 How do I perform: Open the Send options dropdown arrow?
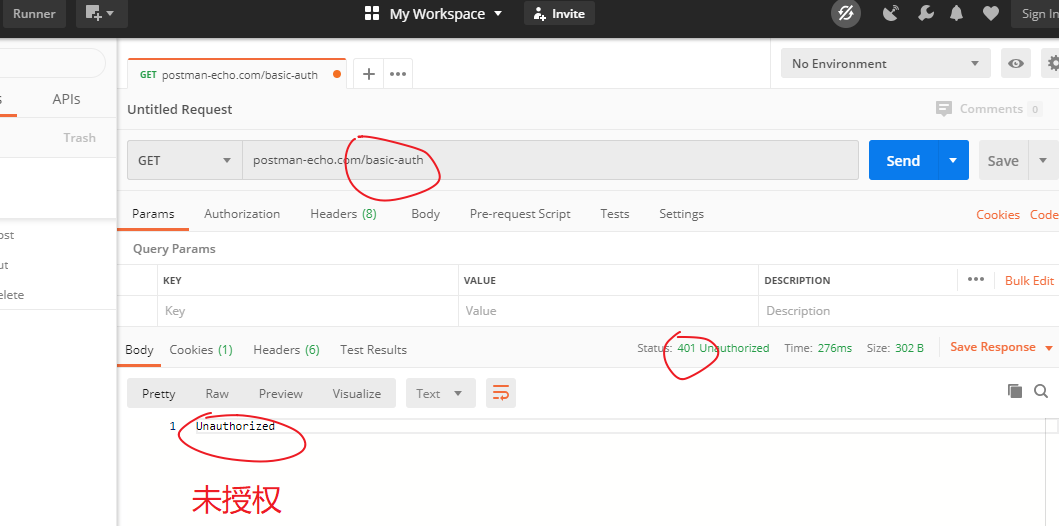pos(954,161)
